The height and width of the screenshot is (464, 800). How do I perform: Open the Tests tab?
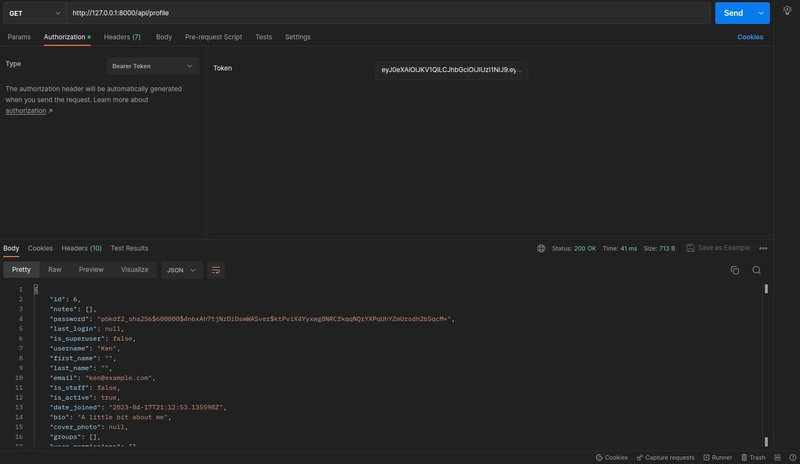point(263,37)
